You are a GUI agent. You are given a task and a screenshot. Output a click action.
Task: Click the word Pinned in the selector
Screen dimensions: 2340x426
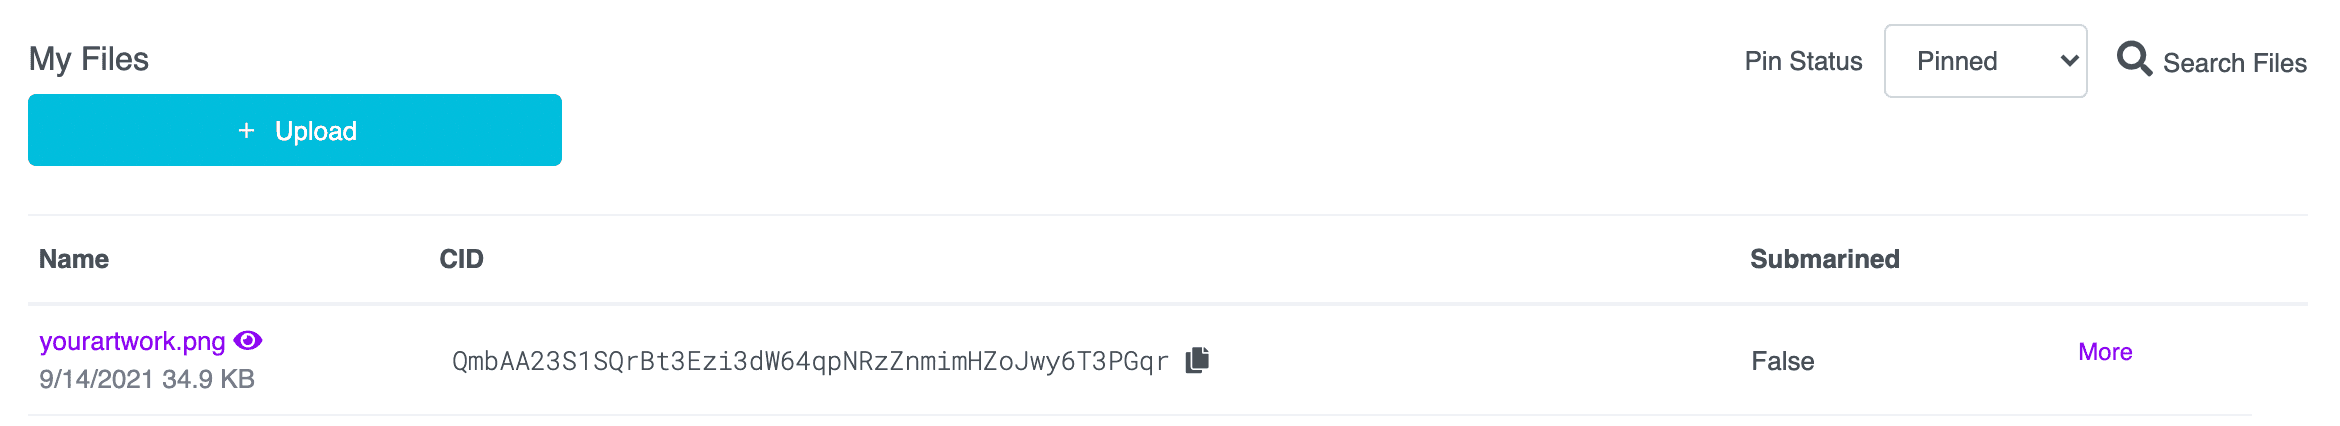(1956, 61)
